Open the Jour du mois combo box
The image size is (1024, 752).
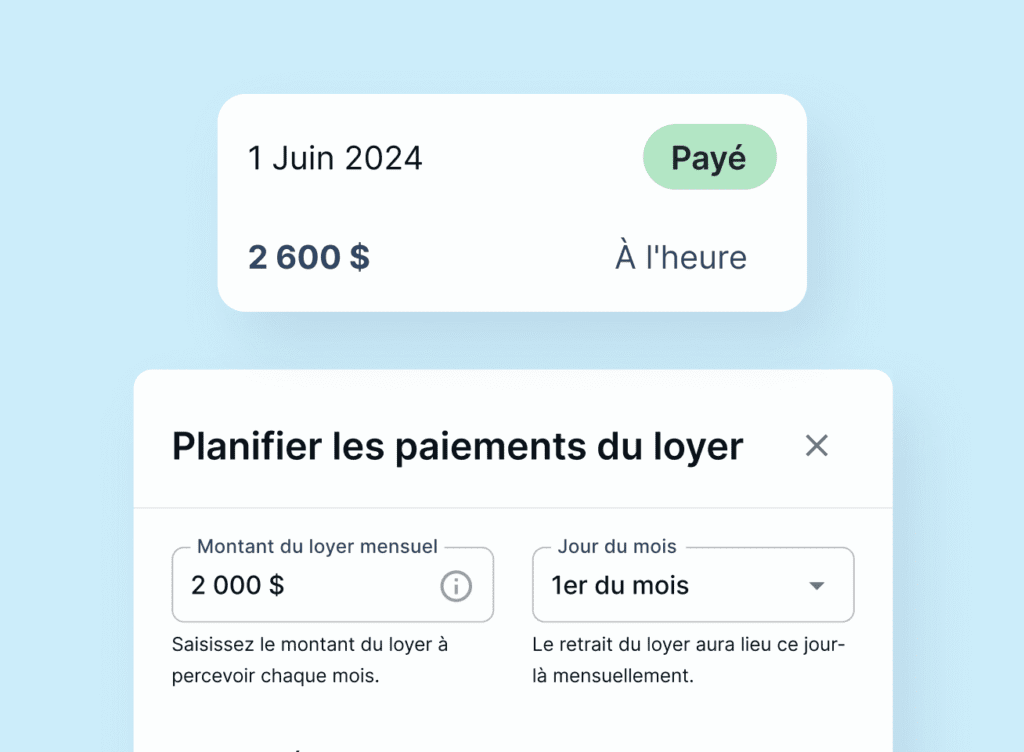pyautogui.click(x=693, y=585)
